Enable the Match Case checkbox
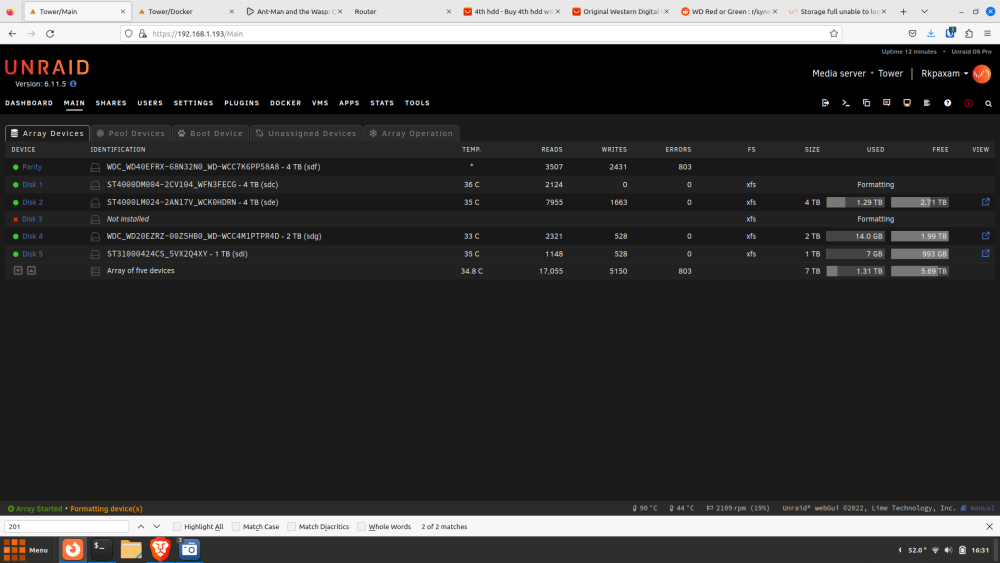1000x563 pixels. [236, 527]
